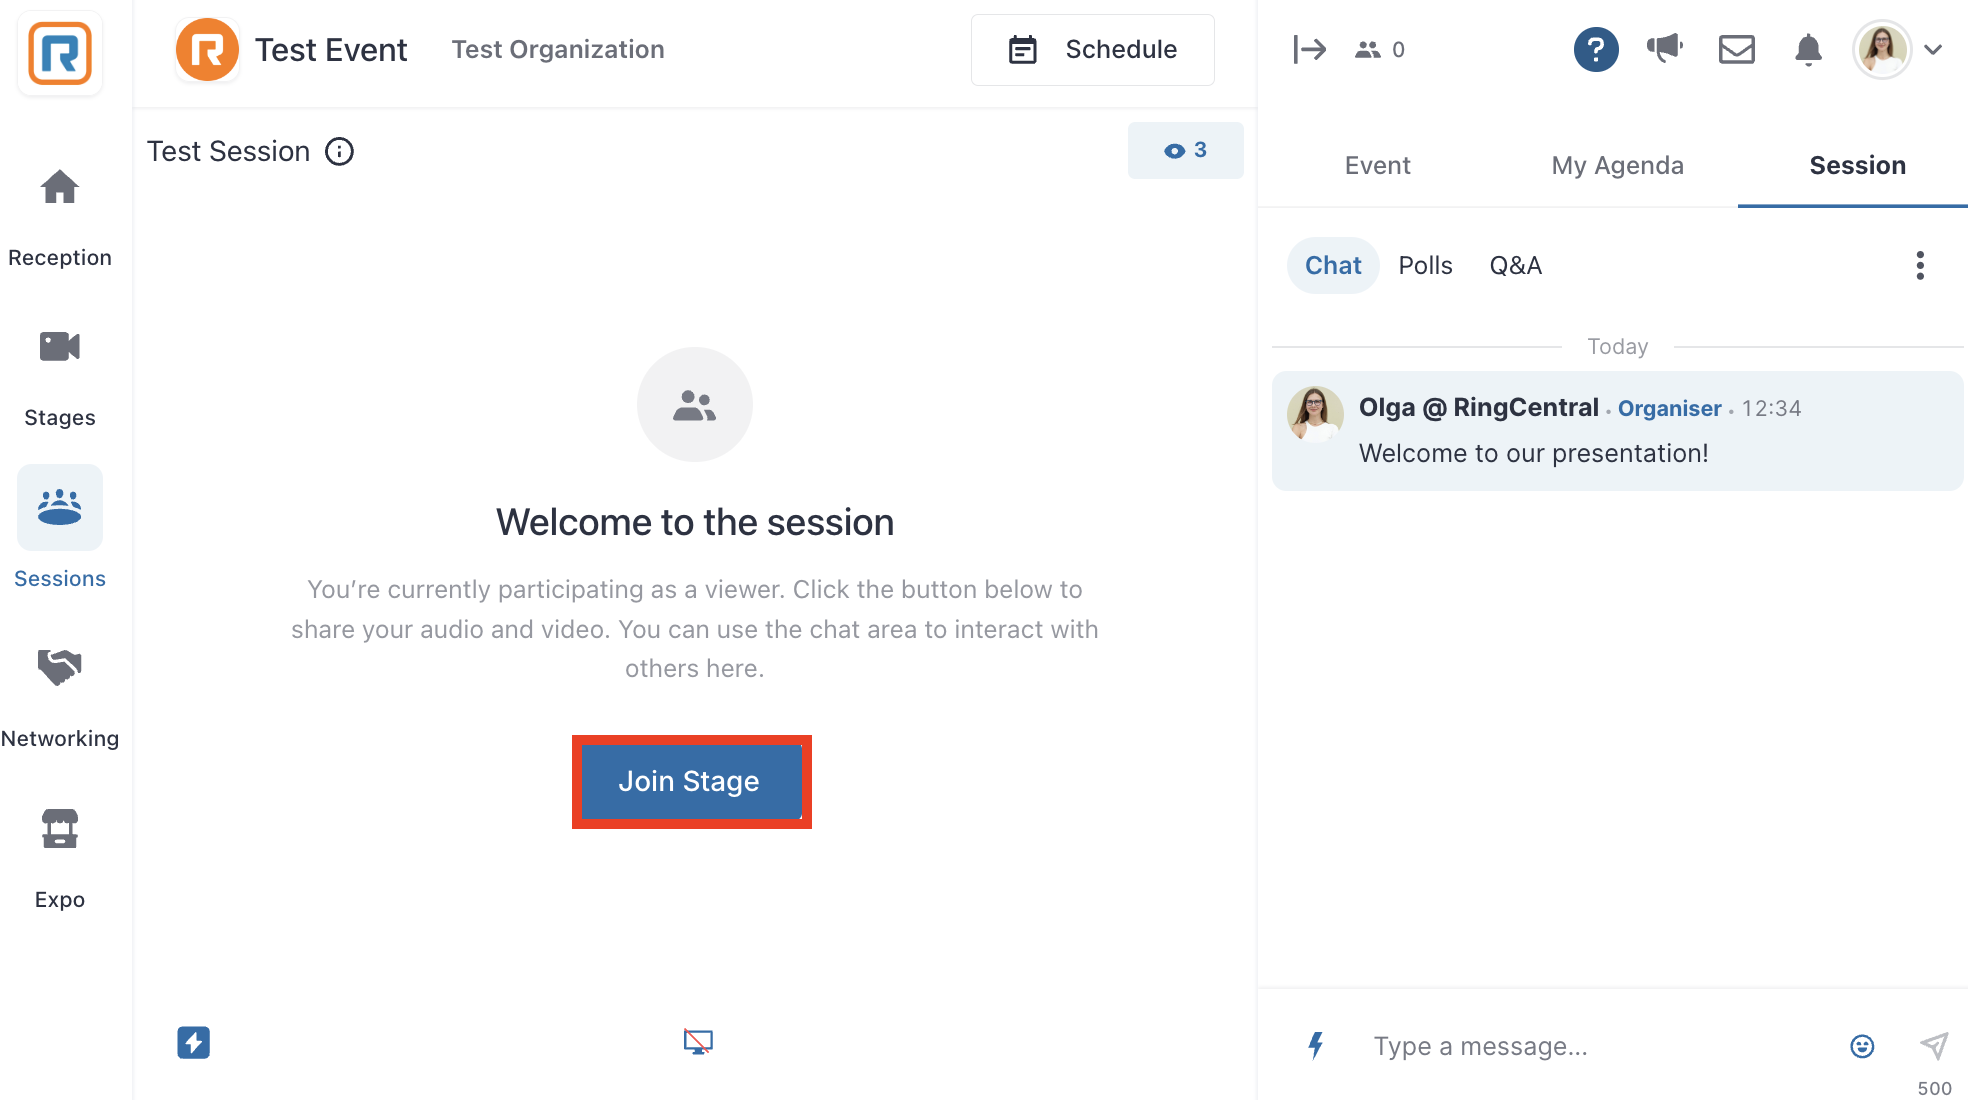Viewport: 1968px width, 1100px height.
Task: Go to Reception in the sidebar
Action: pyautogui.click(x=60, y=218)
